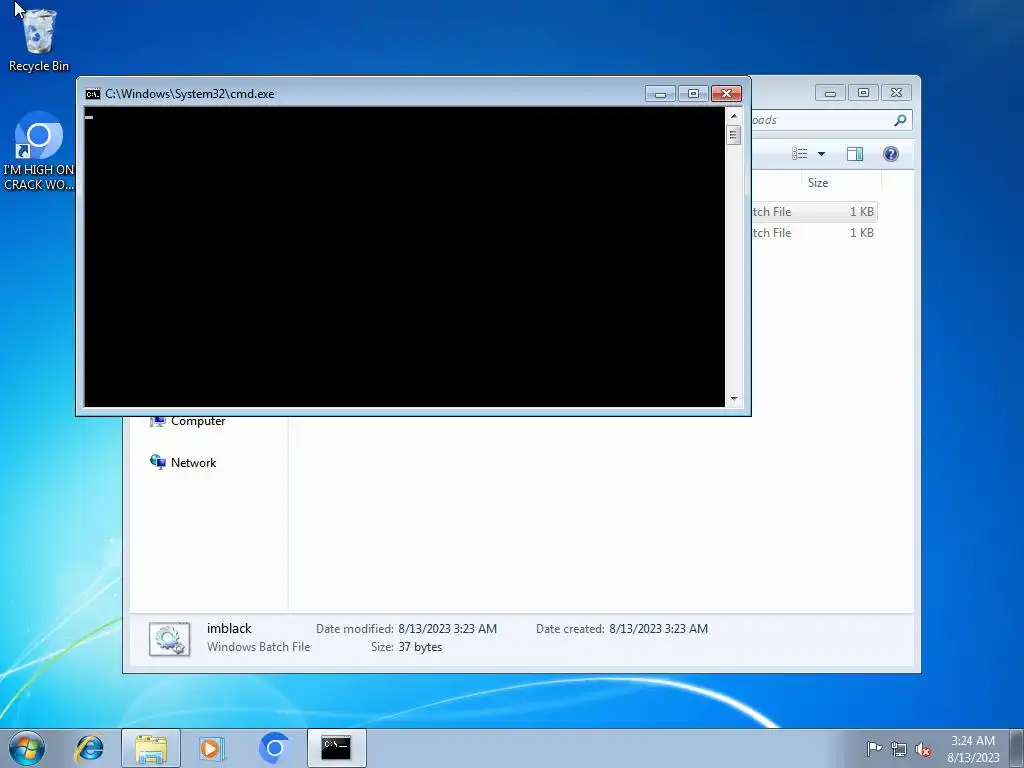Minimize the Explorer window
Image resolution: width=1024 pixels, height=768 pixels.
(830, 93)
